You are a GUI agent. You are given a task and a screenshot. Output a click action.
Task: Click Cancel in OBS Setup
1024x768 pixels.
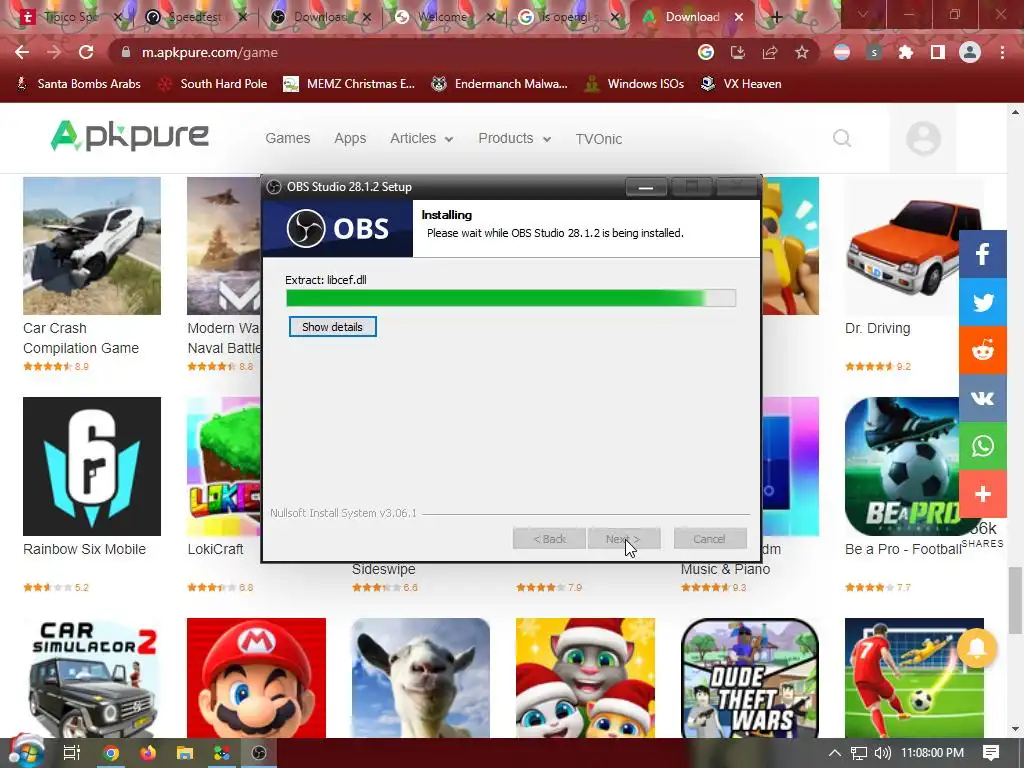click(x=709, y=539)
